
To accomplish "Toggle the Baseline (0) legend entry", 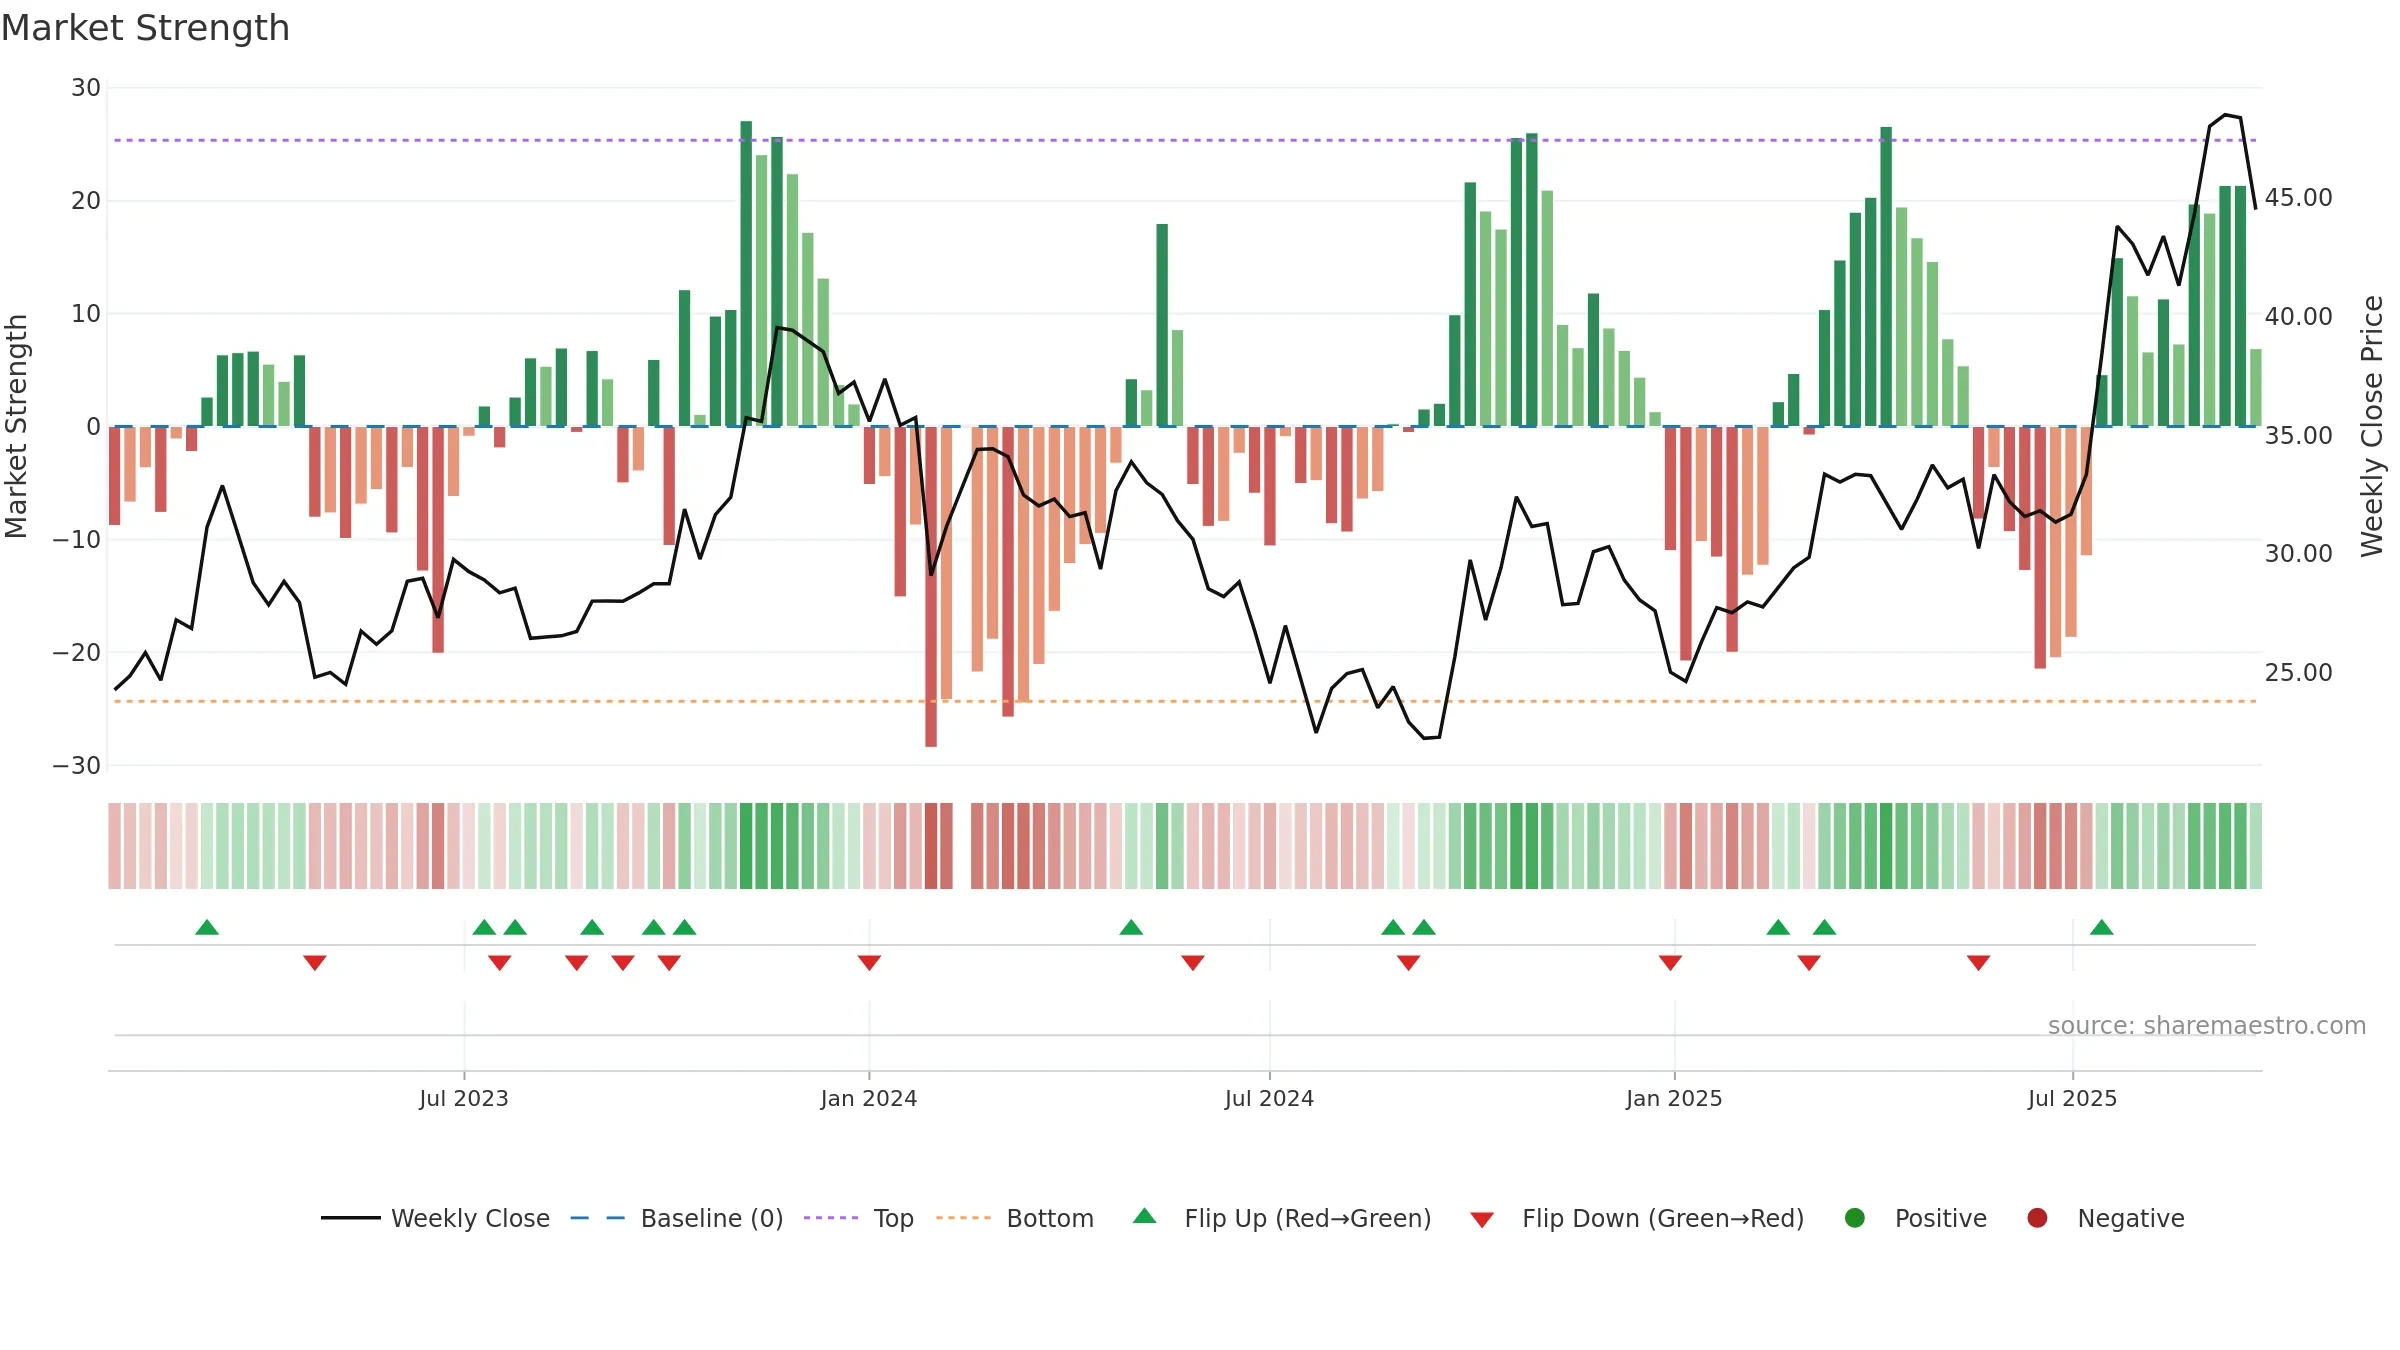I will (677, 1218).
